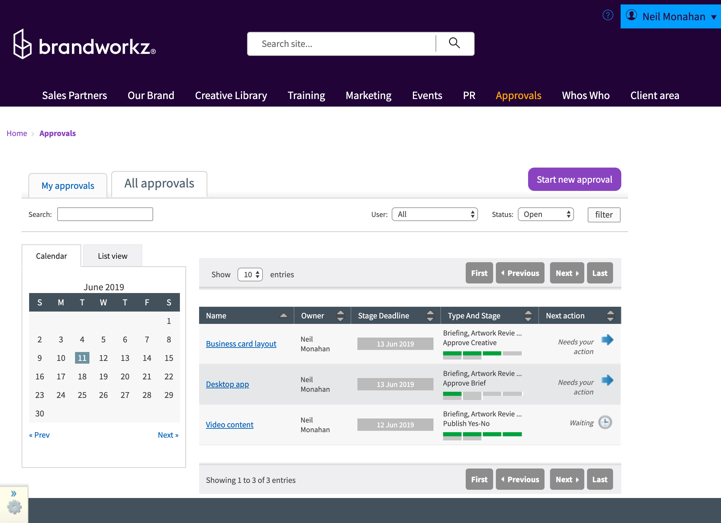721x523 pixels.
Task: Click the bottom Next pagination button
Action: tap(567, 479)
